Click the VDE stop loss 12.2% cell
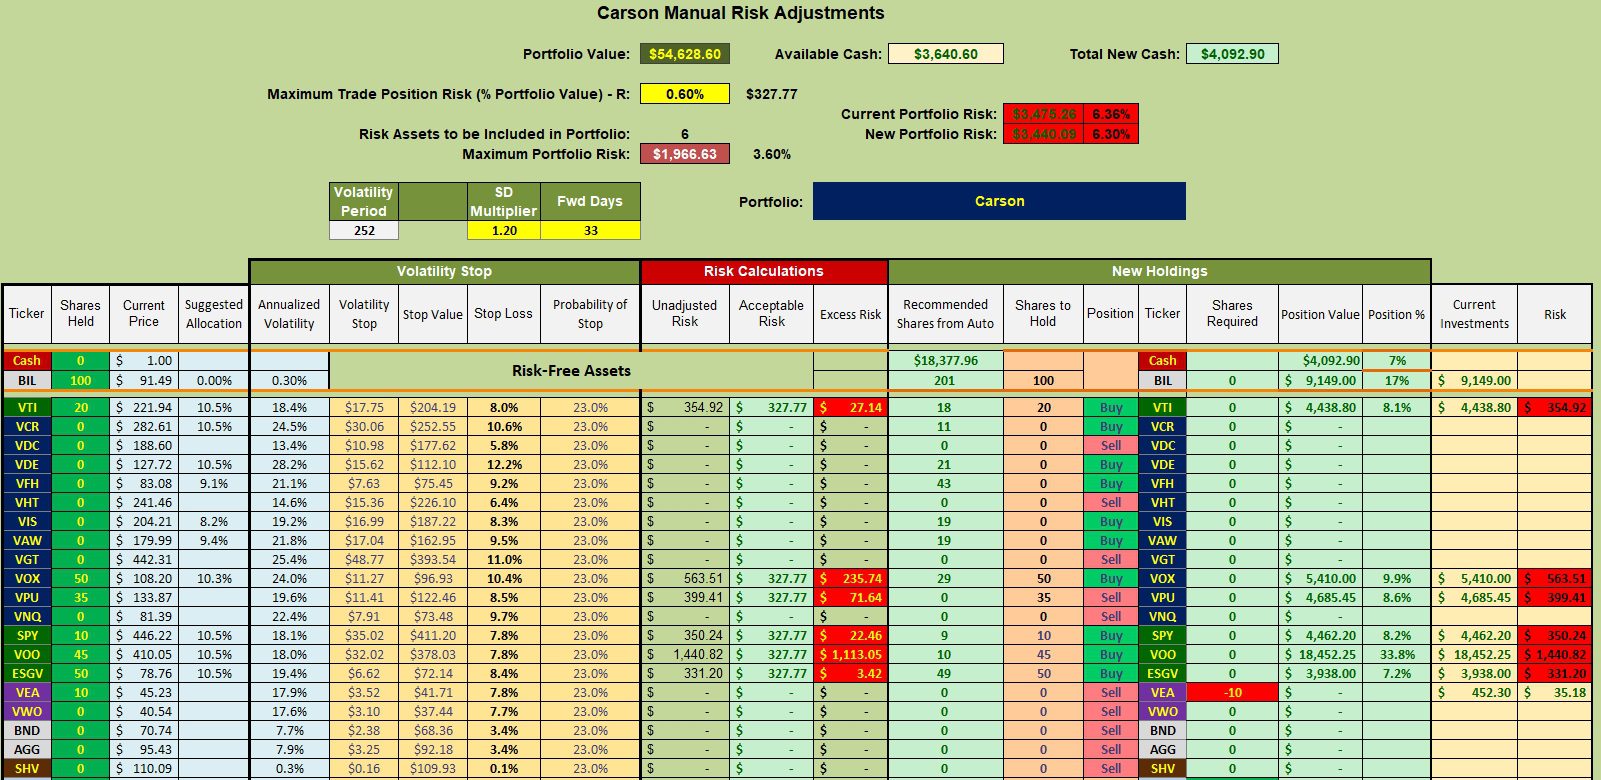The image size is (1601, 780). pos(504,465)
